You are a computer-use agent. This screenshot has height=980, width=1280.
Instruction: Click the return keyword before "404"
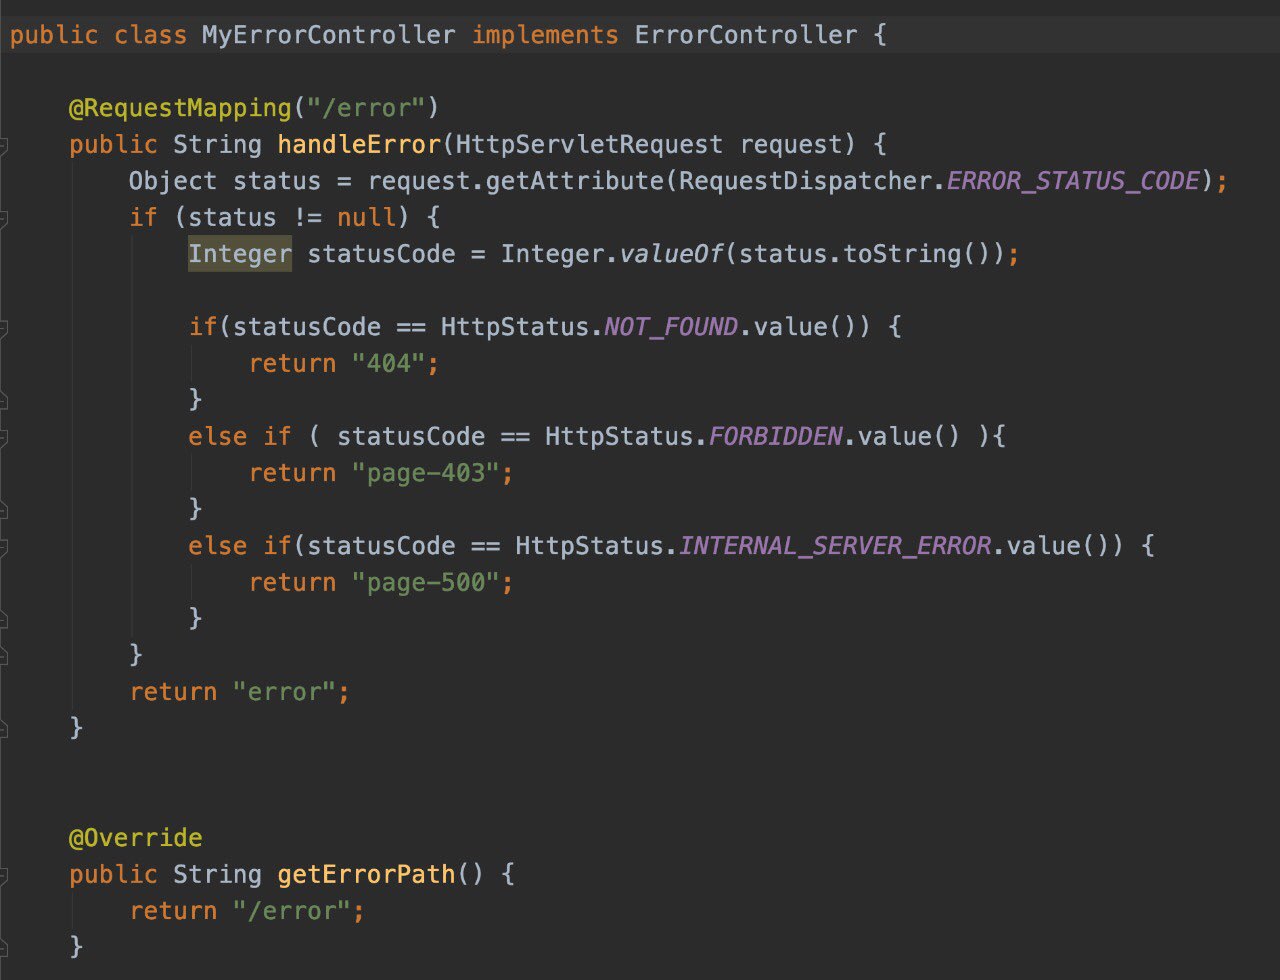(x=292, y=363)
